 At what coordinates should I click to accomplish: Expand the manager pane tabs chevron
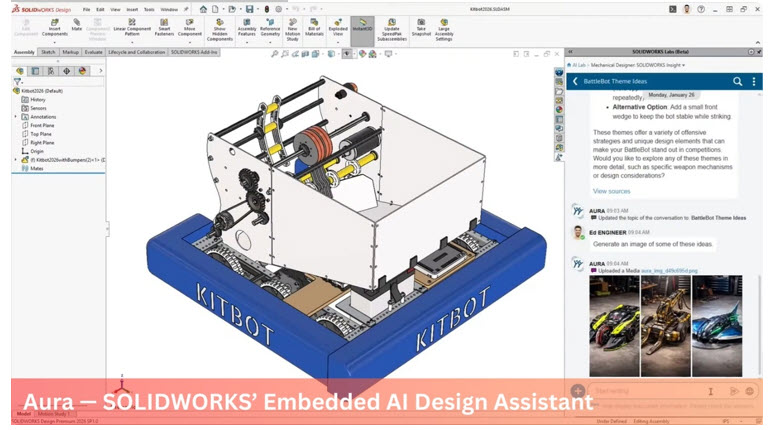click(x=101, y=71)
